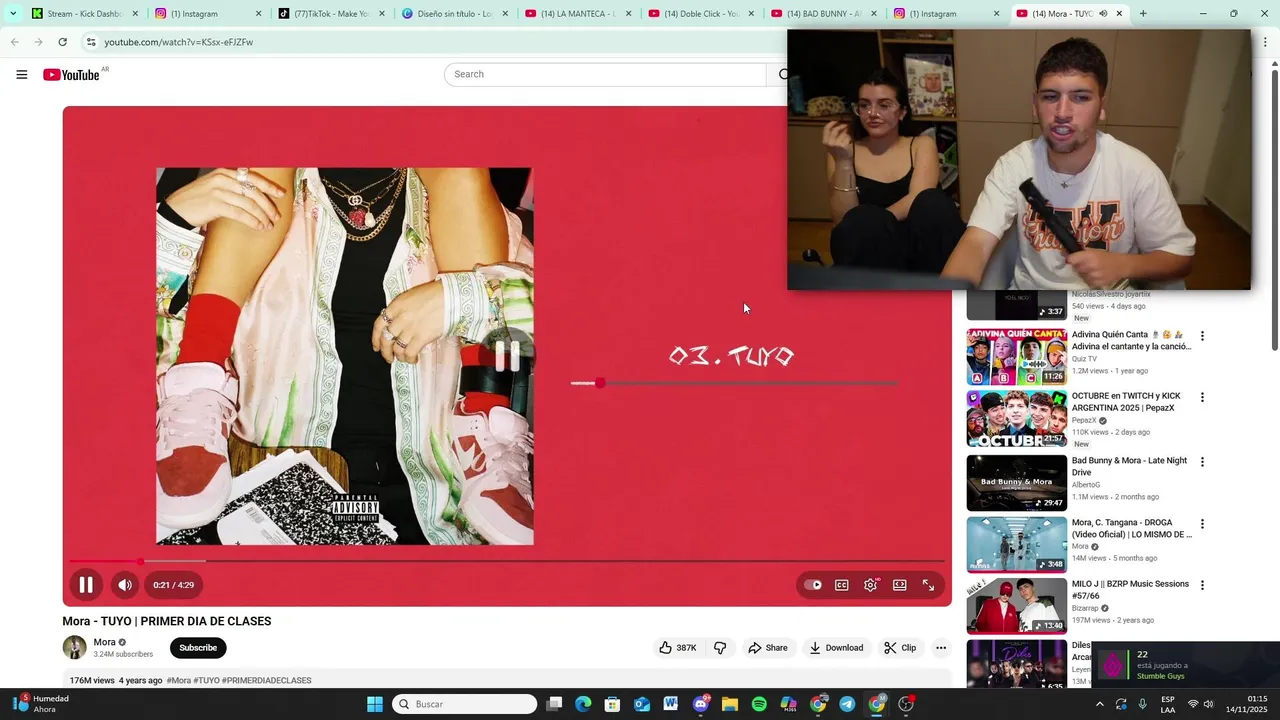Create a clip with the Clip button
The width and height of the screenshot is (1280, 720).
coord(900,648)
